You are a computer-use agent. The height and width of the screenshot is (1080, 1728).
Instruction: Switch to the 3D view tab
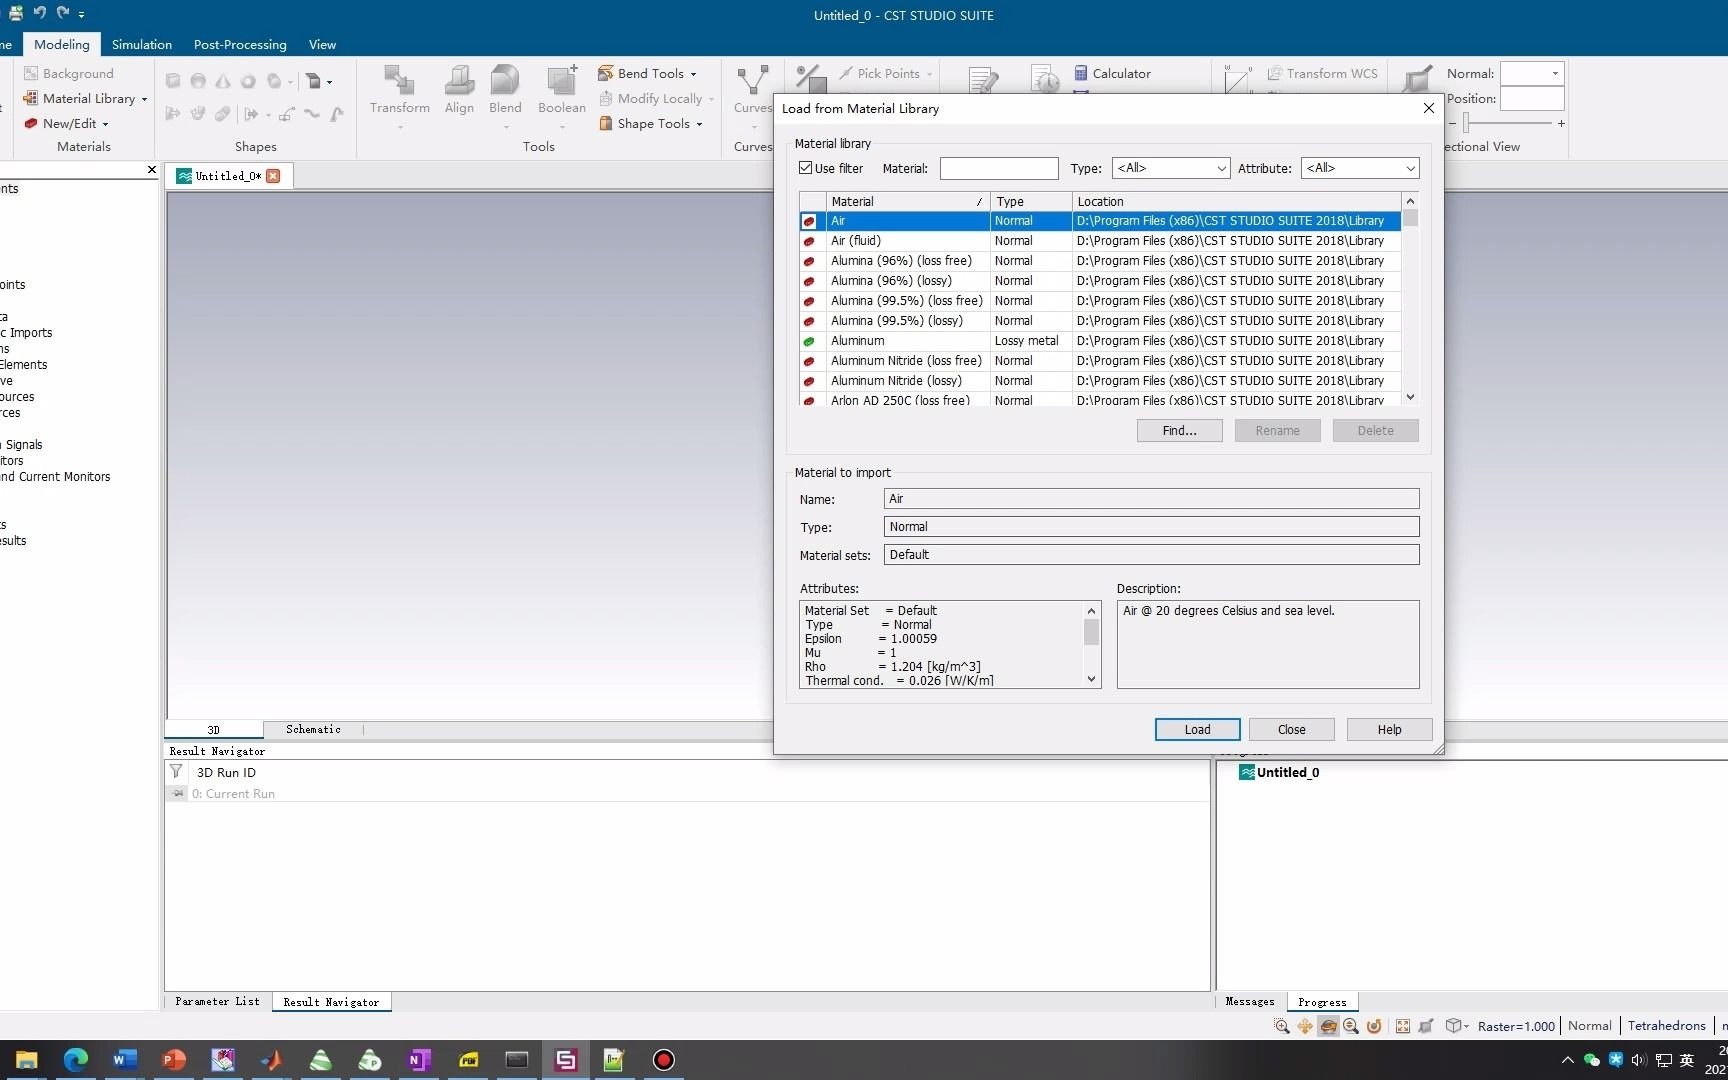click(214, 729)
